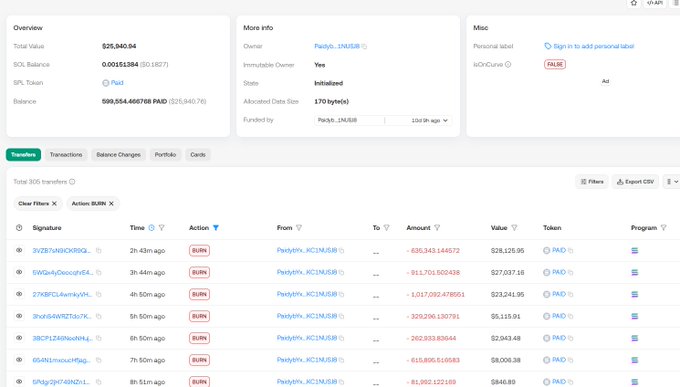680x387 pixels.
Task: Click the star favorite icon
Action: pyautogui.click(x=634, y=3)
